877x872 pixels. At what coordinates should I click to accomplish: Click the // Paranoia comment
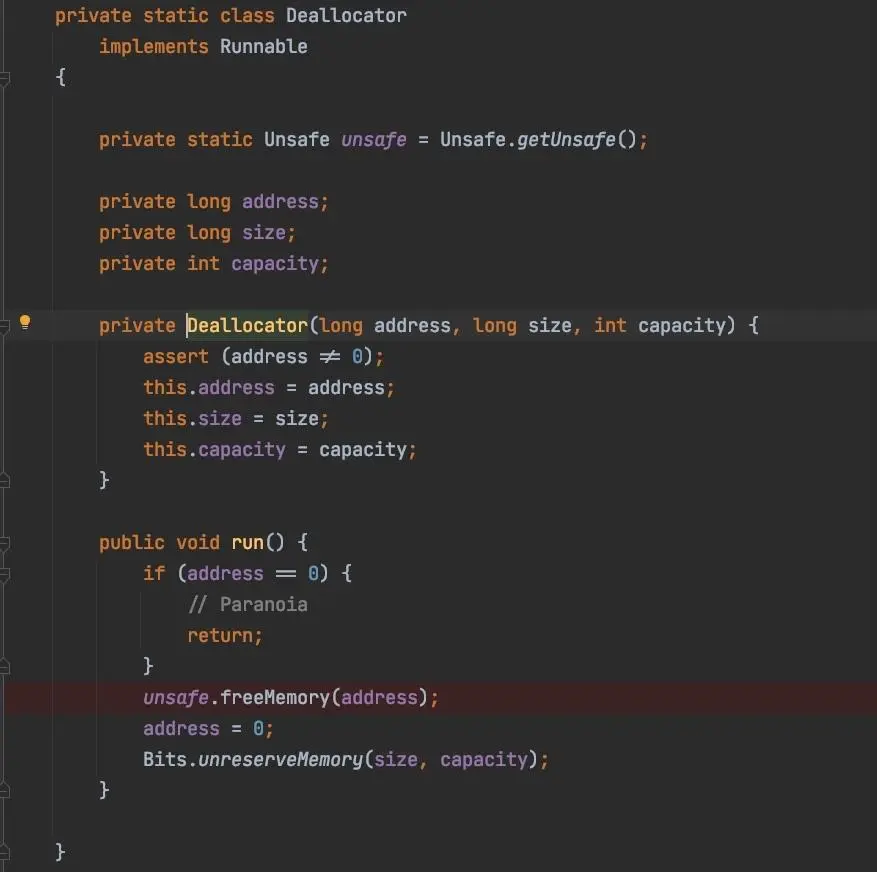(248, 605)
